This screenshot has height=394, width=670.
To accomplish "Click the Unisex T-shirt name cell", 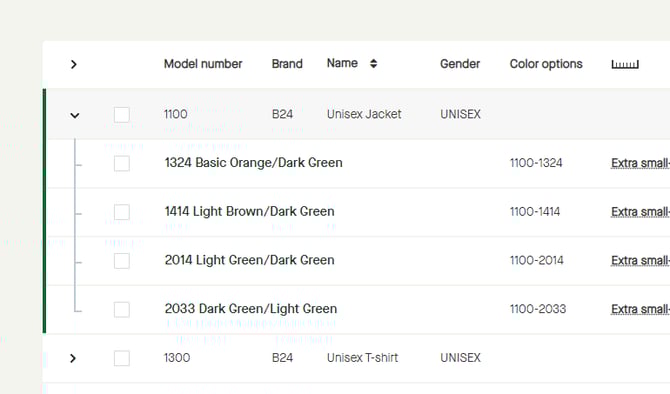I will pyautogui.click(x=362, y=358).
